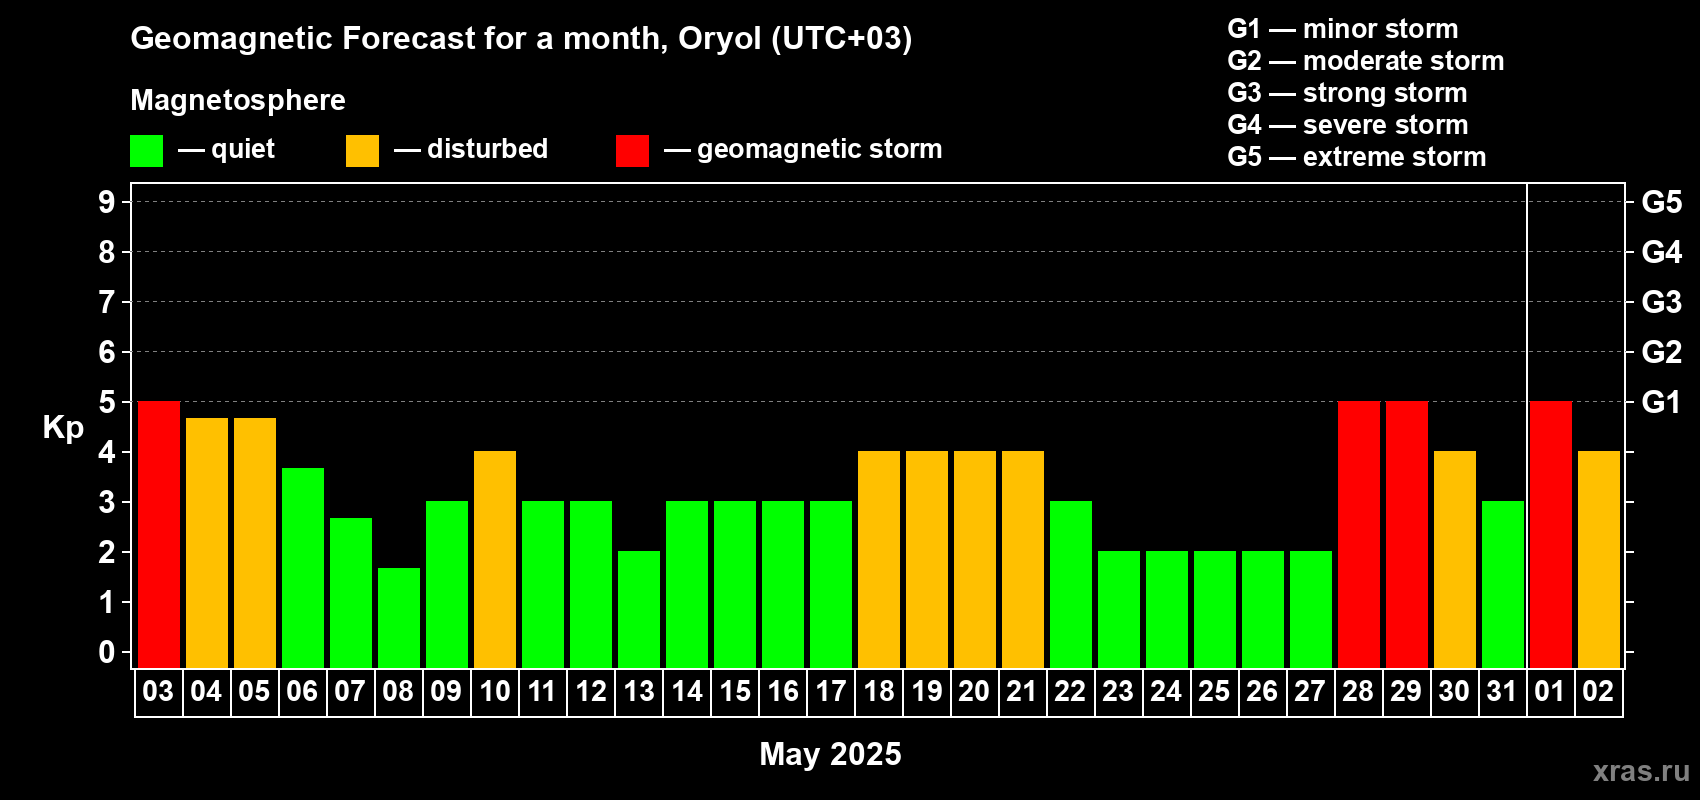Click the G5 label on right axis

(x=1661, y=202)
